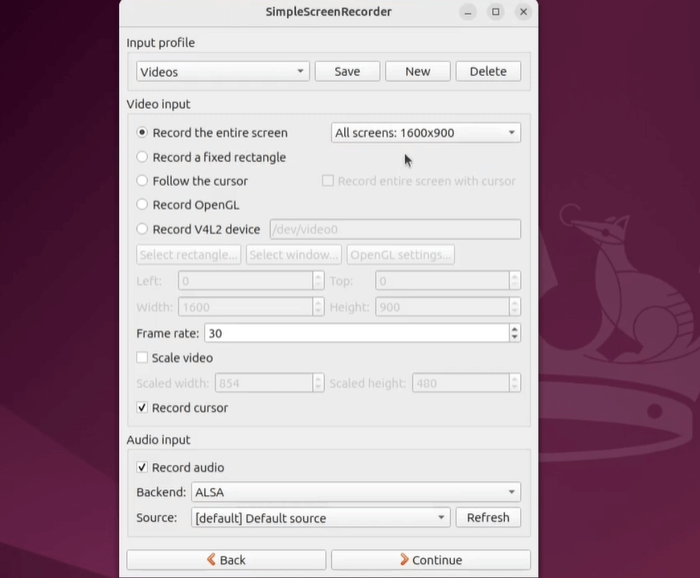The image size is (700, 578).
Task: Click the /dev/video0 device field
Action: [x=395, y=229]
